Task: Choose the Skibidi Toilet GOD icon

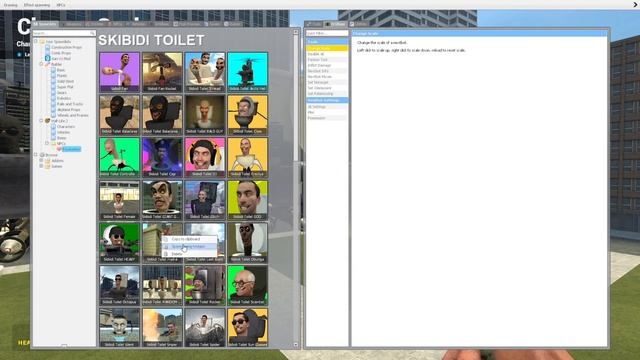Action: [247, 200]
